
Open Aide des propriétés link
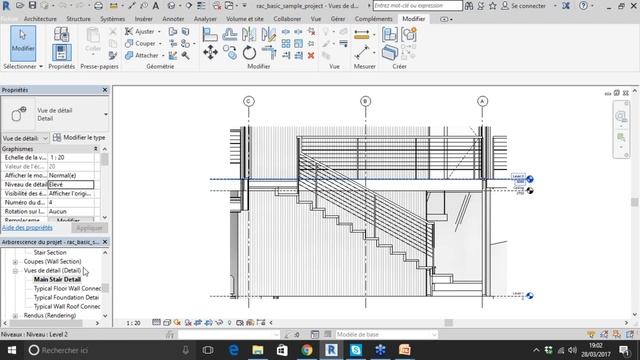27,228
